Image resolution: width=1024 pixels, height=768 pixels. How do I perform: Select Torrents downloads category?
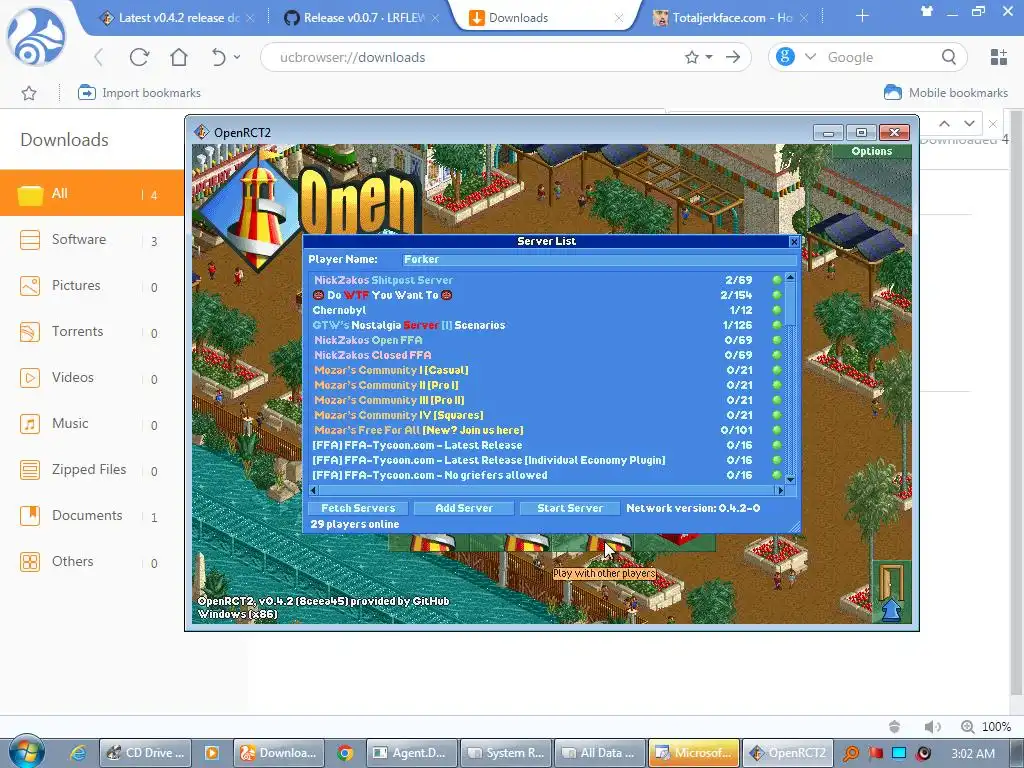coord(92,332)
